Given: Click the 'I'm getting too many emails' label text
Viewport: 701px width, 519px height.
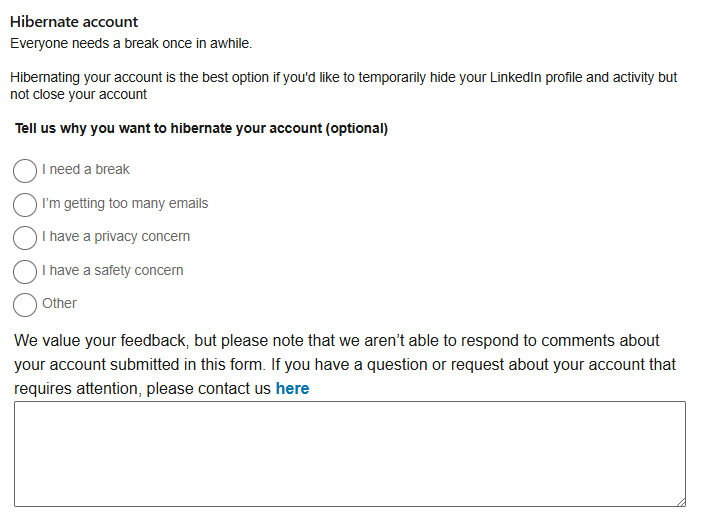Looking at the screenshot, I should pos(125,203).
